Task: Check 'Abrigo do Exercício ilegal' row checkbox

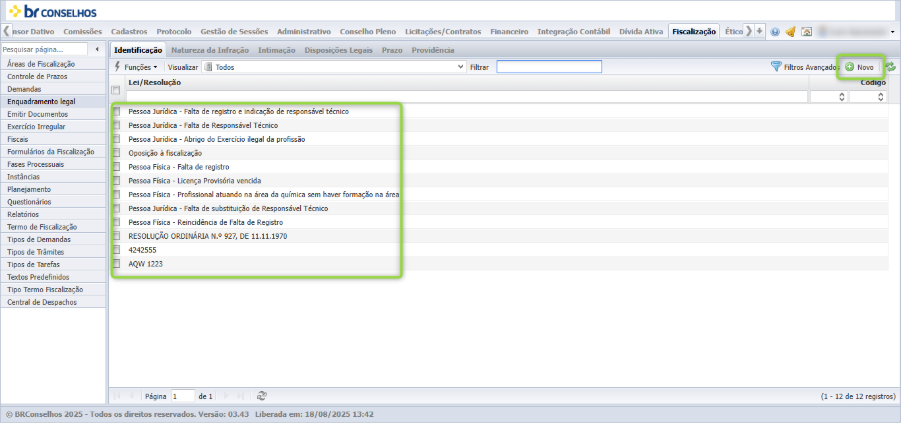Action: pos(117,139)
